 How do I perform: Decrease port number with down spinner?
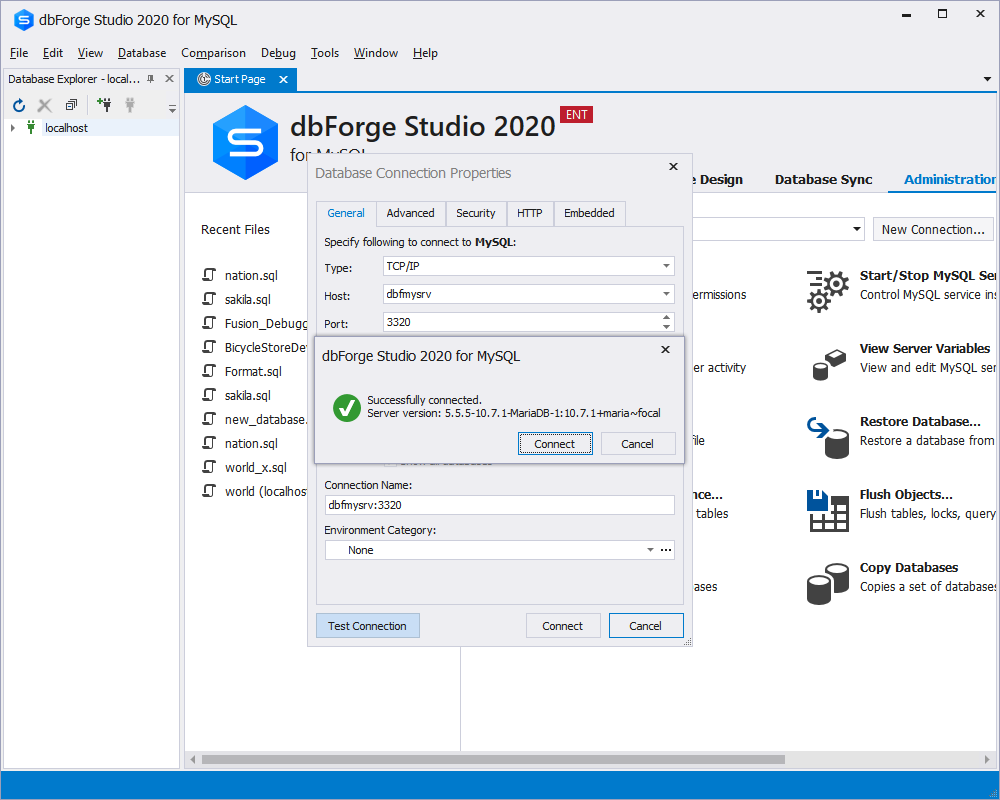tap(666, 327)
